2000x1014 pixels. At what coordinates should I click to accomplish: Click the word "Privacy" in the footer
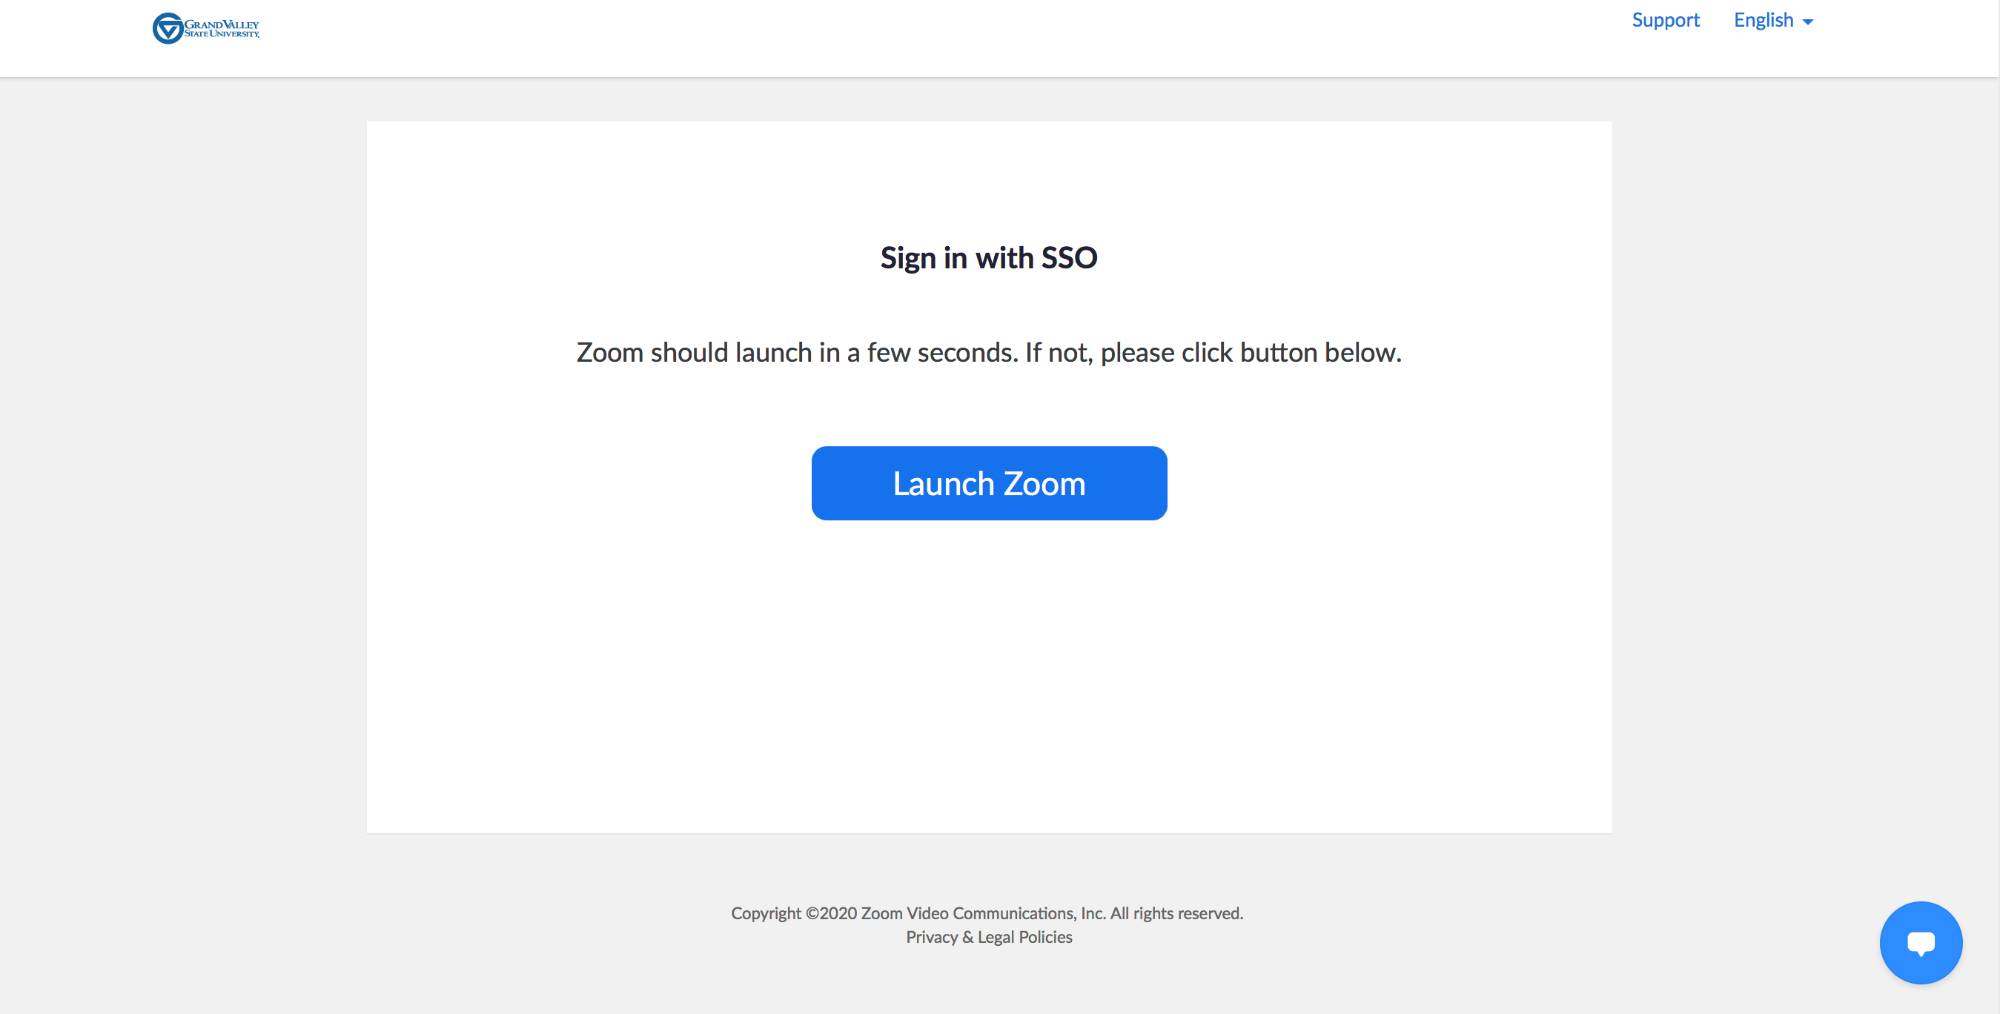pos(931,937)
